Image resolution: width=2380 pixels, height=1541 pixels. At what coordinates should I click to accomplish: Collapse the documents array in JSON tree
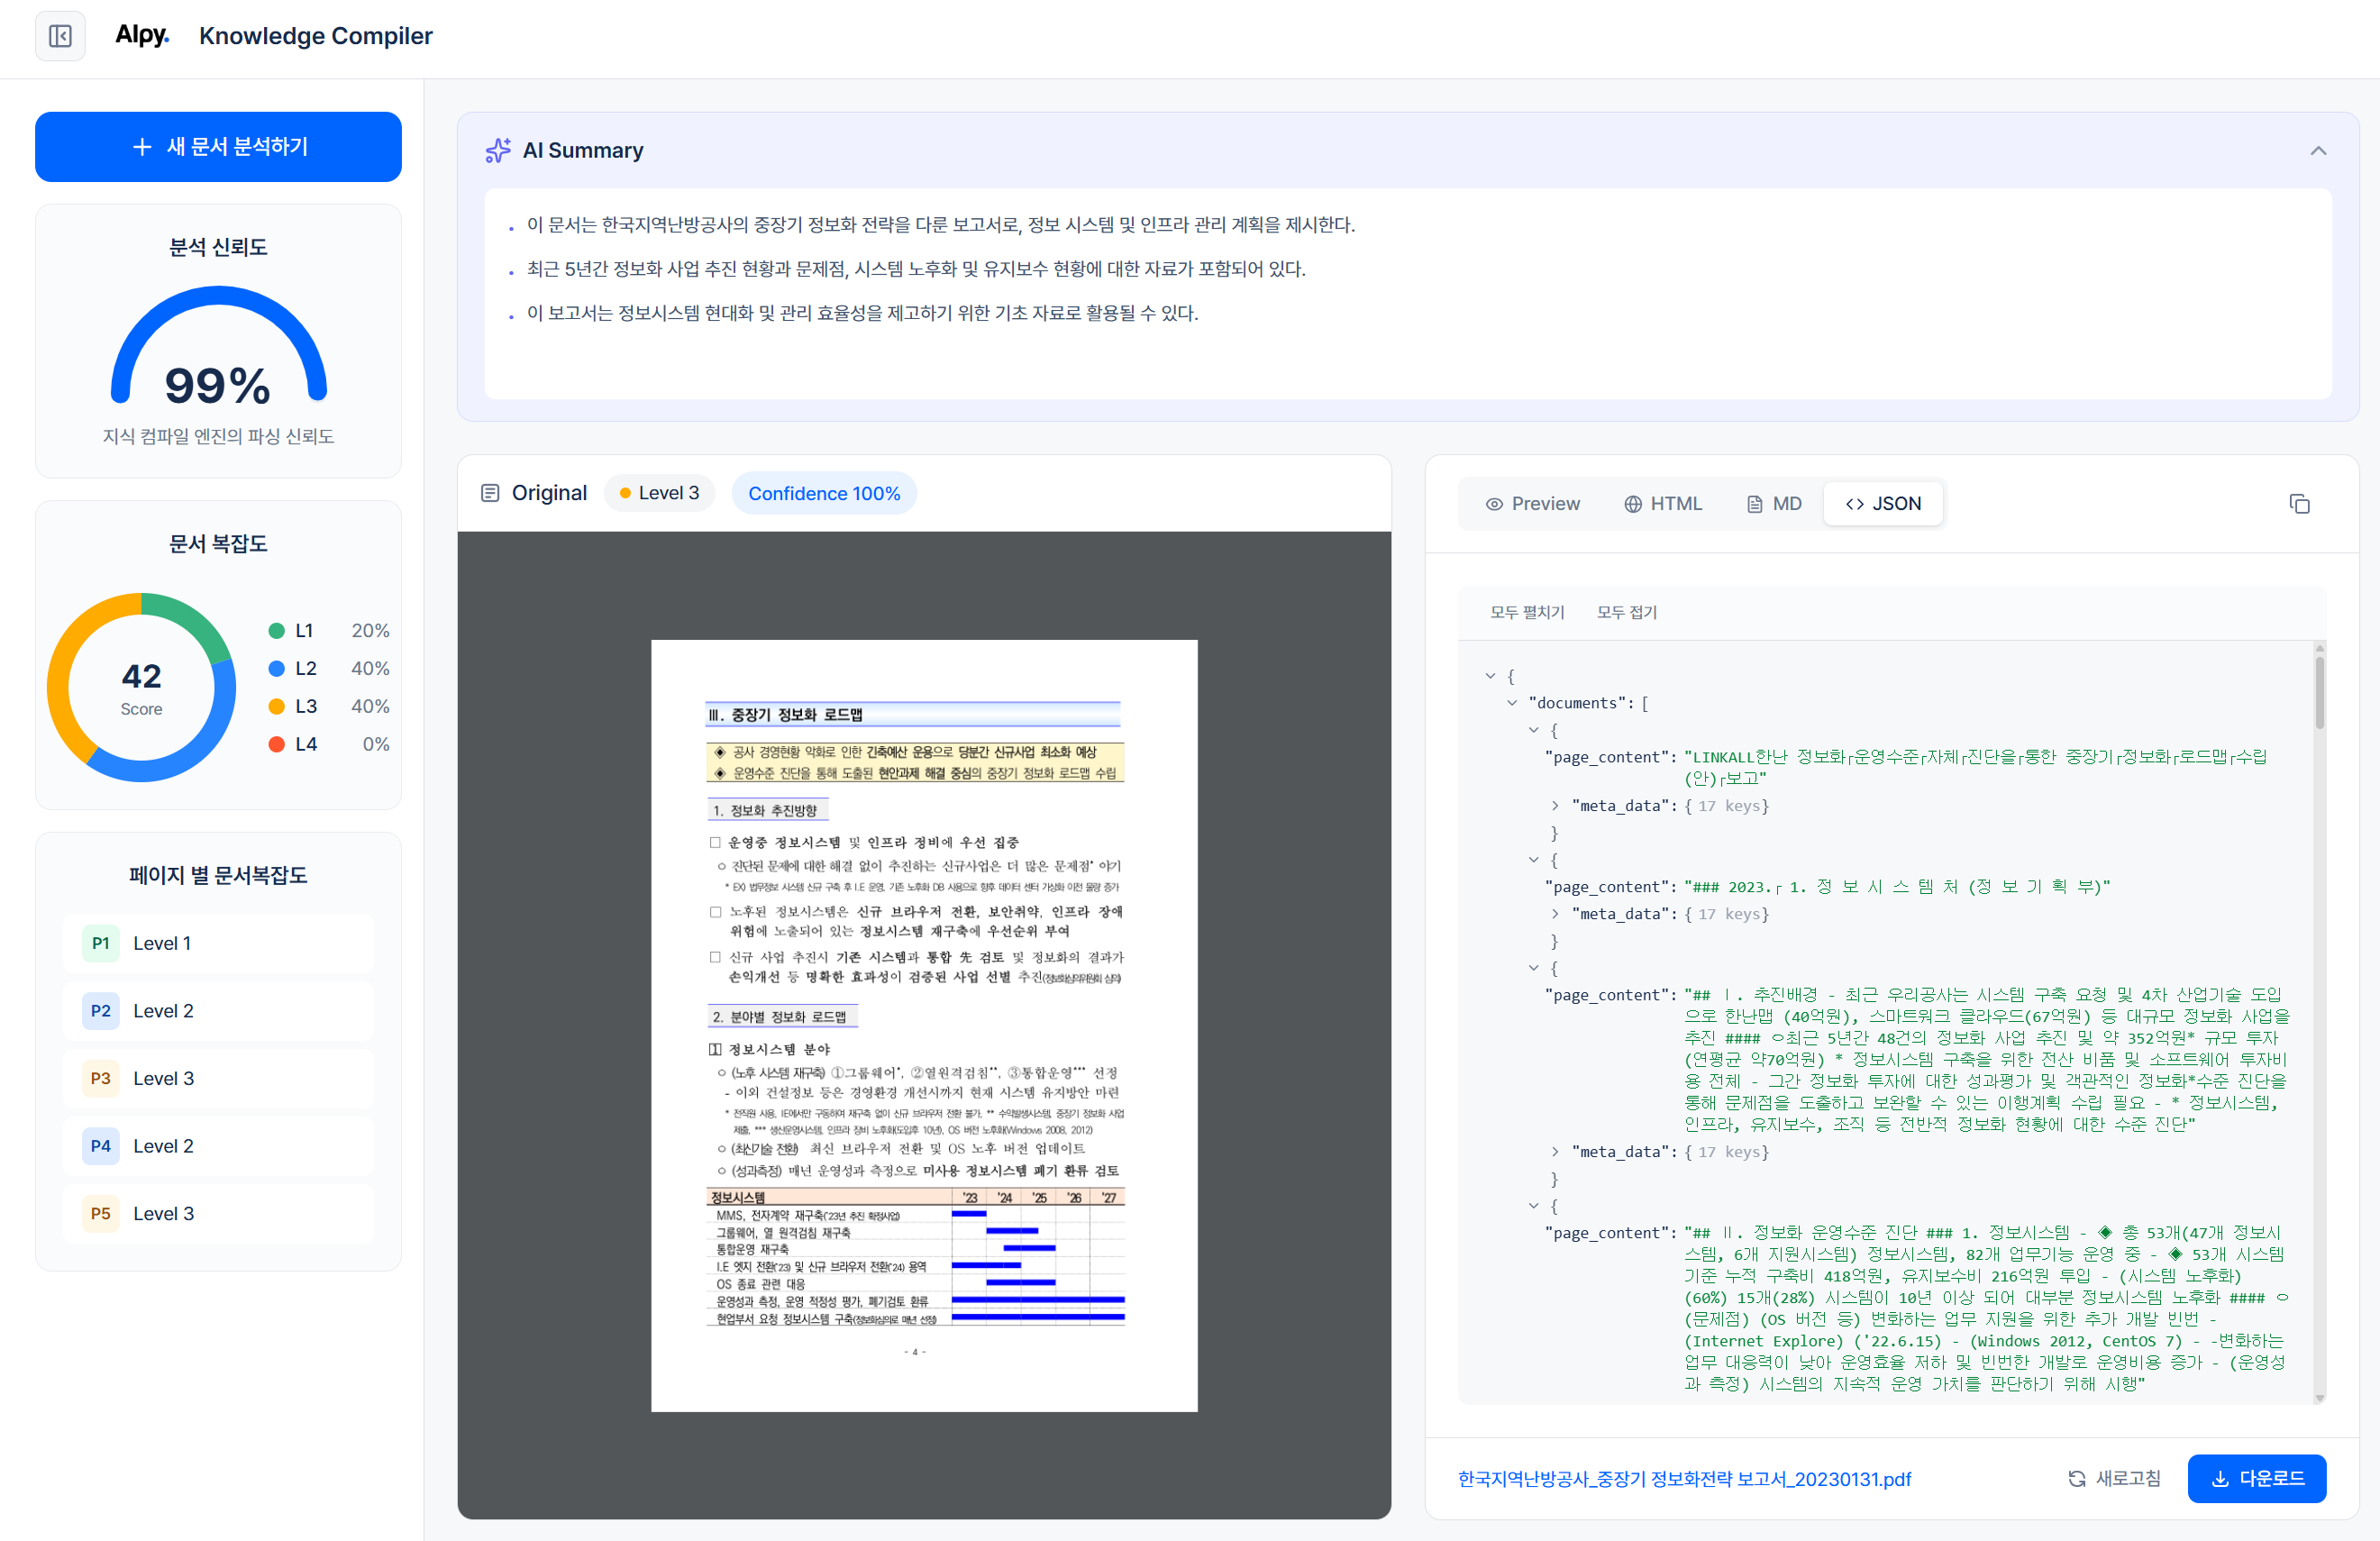pos(1512,703)
